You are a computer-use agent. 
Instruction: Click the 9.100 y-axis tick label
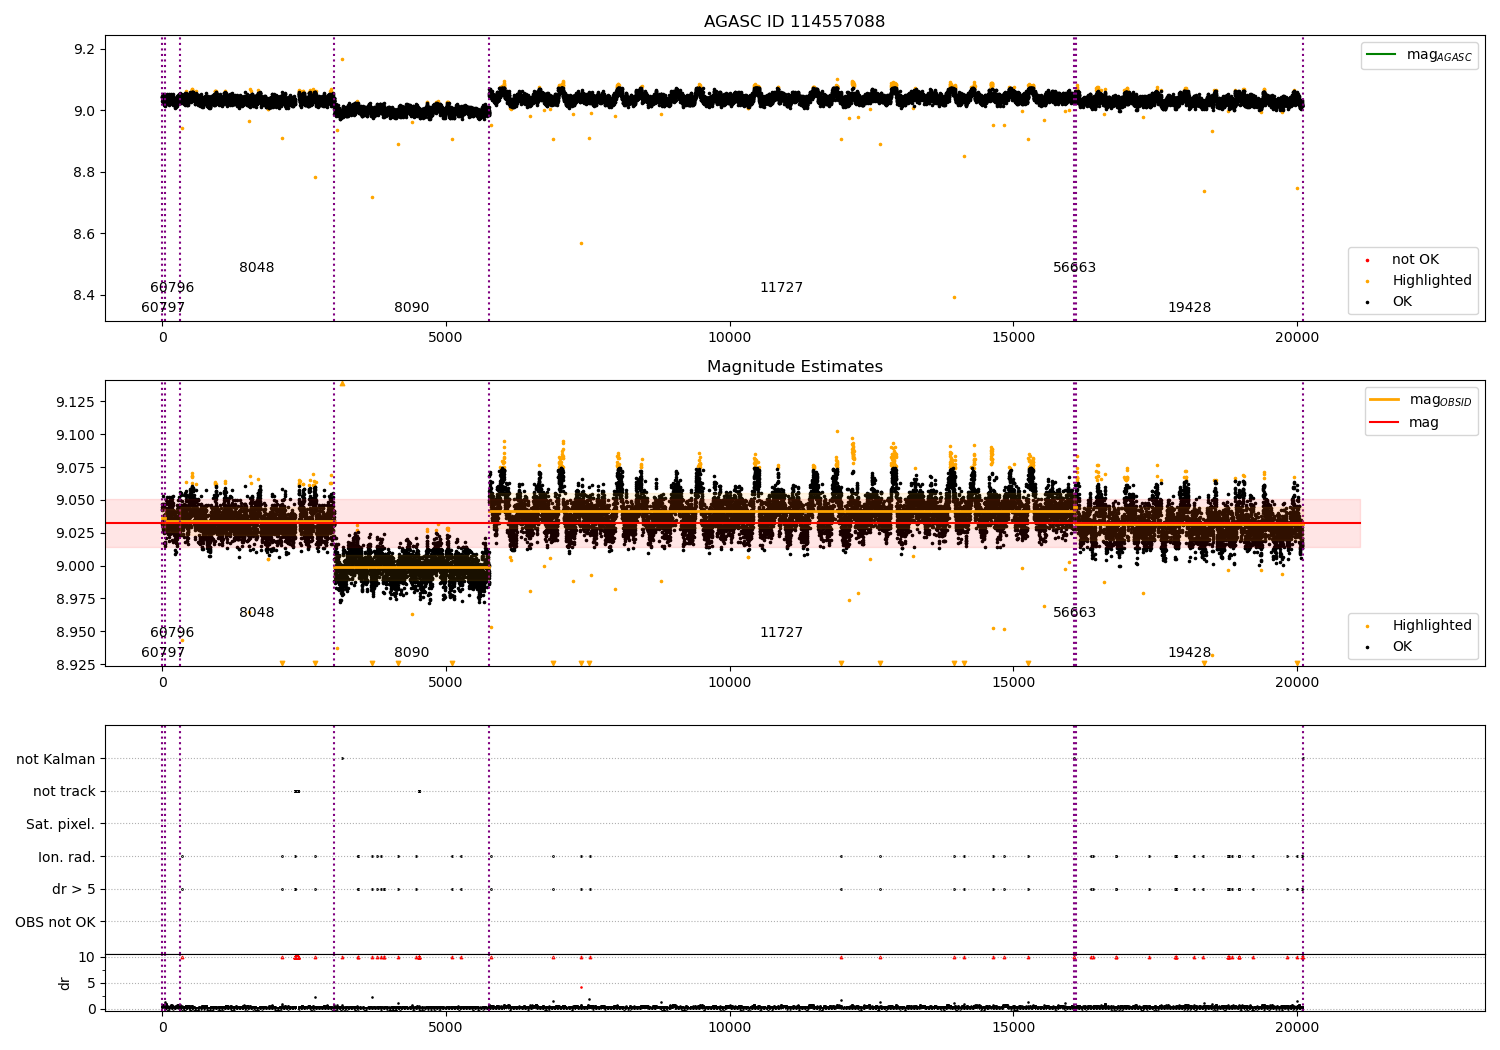click(76, 435)
